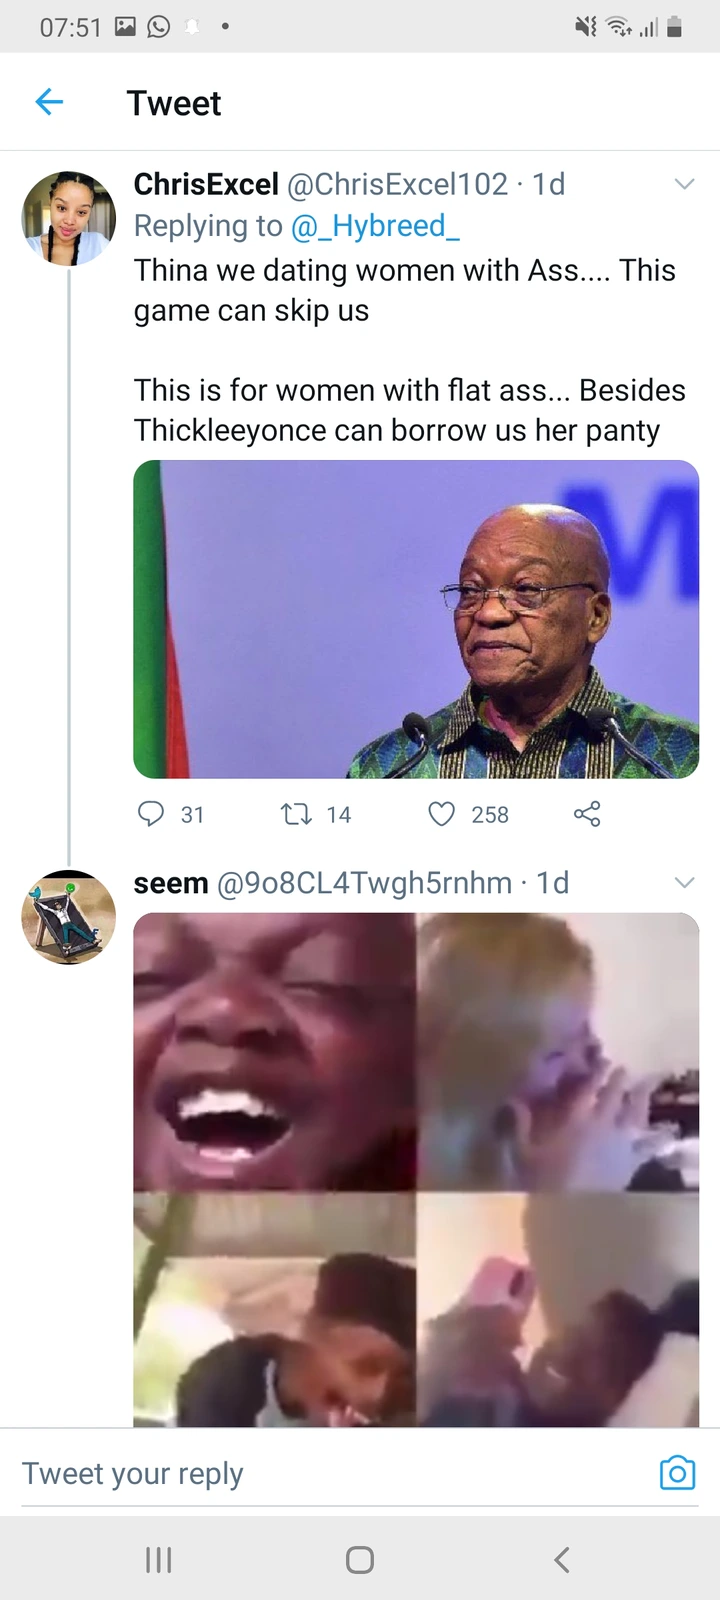Open the @9o8CL4Twgh5rnhm handle

click(364, 883)
